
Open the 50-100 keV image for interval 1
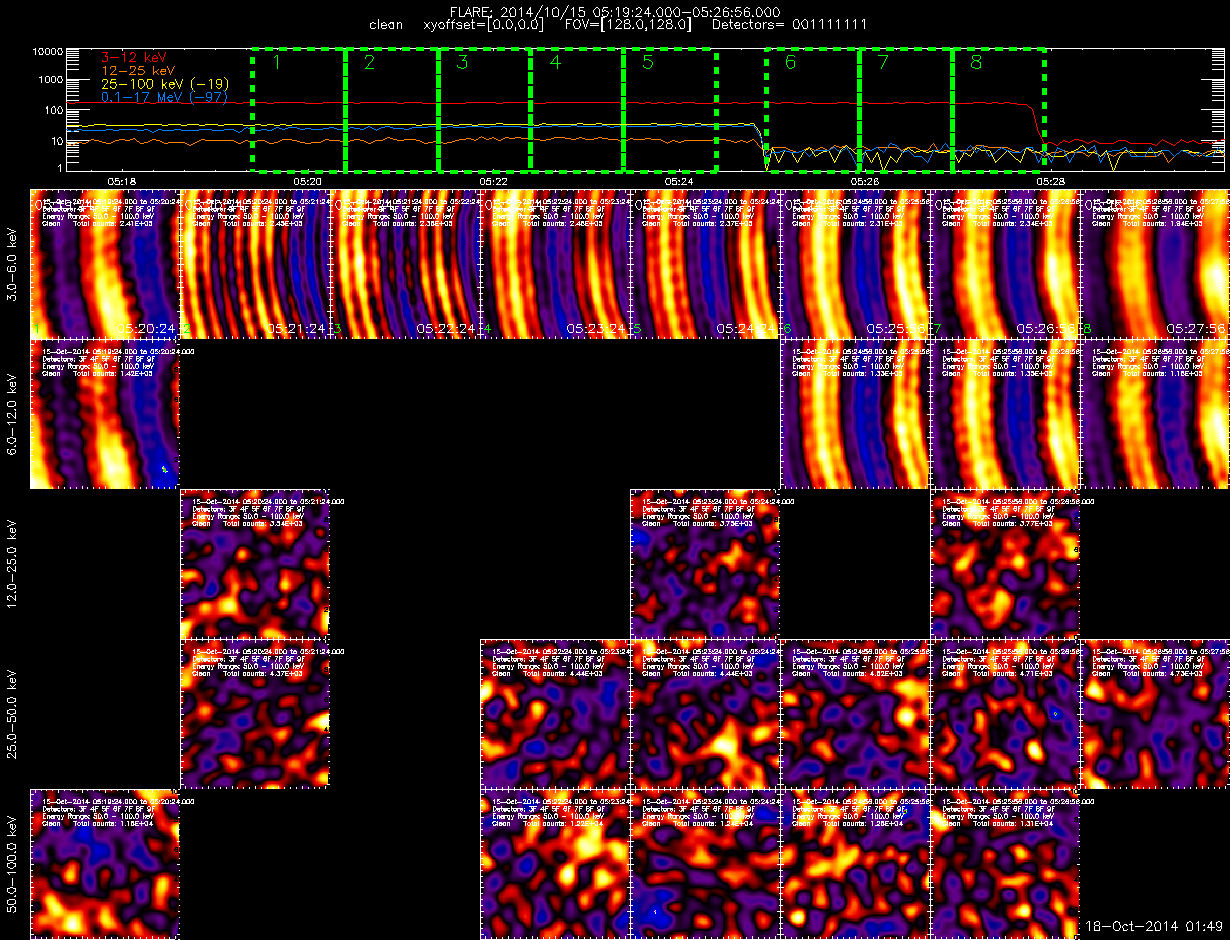click(105, 864)
